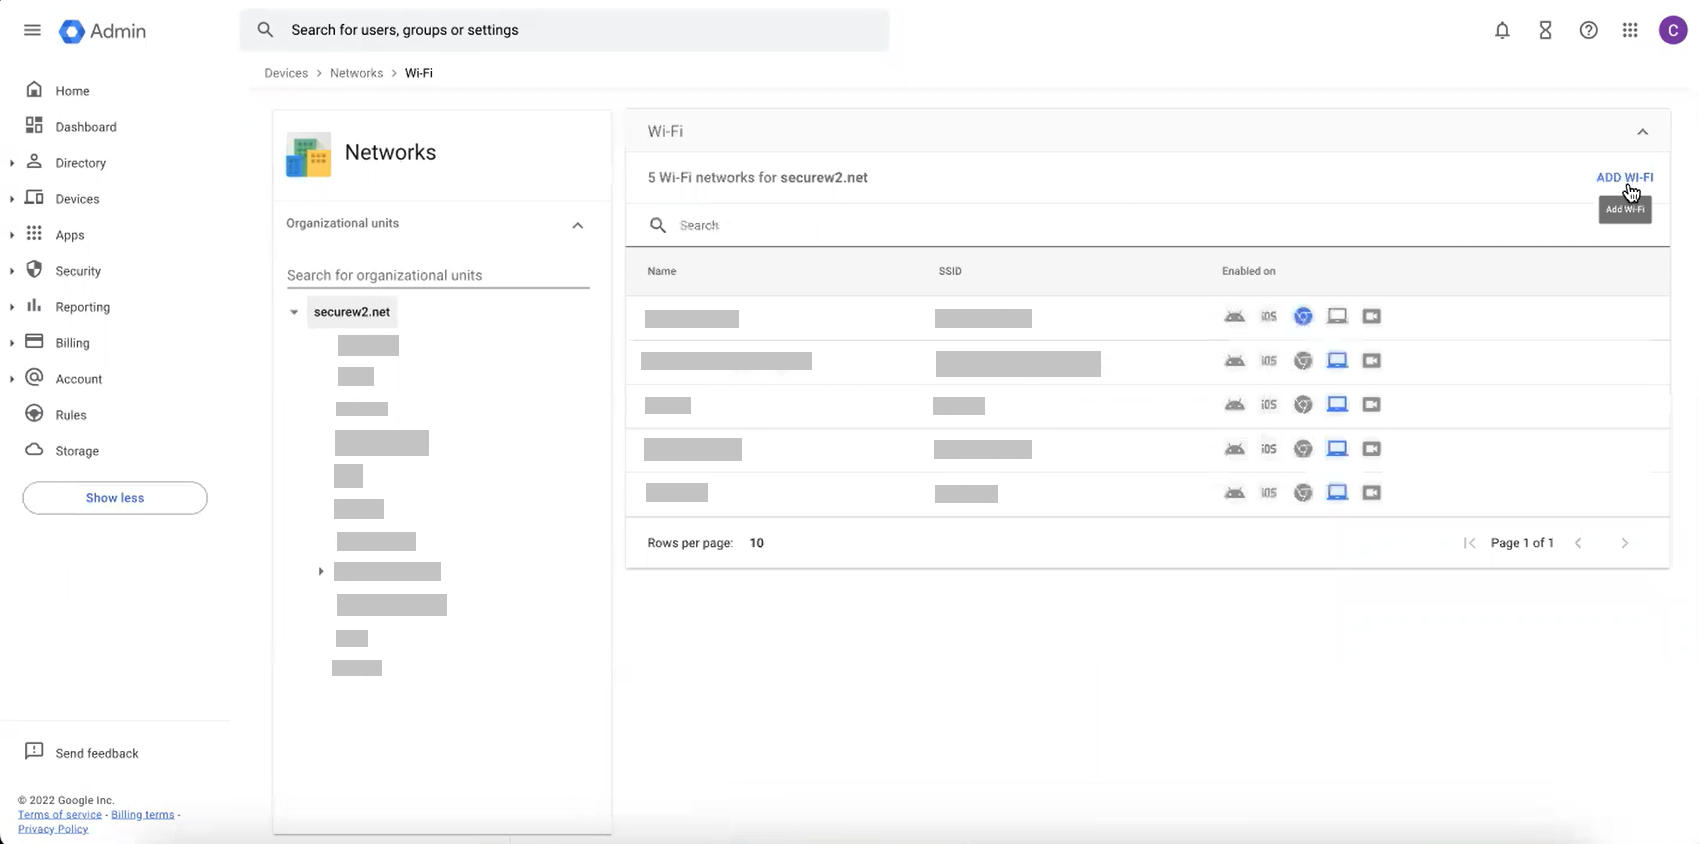Open the tasks hourglass icon

click(1545, 30)
